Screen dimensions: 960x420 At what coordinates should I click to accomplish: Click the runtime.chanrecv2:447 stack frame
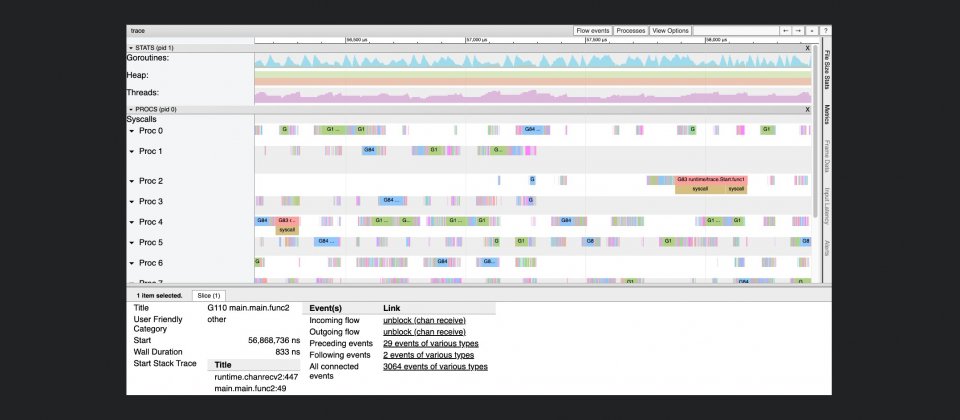pos(256,377)
